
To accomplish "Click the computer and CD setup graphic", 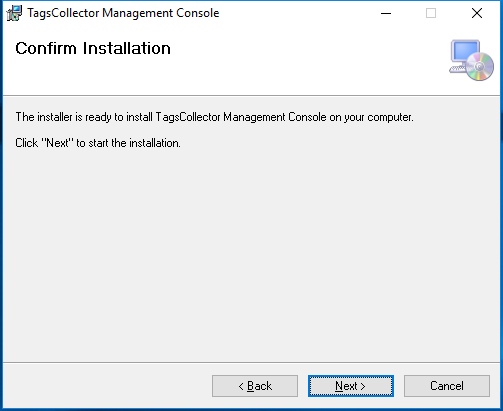I will tap(471, 60).
